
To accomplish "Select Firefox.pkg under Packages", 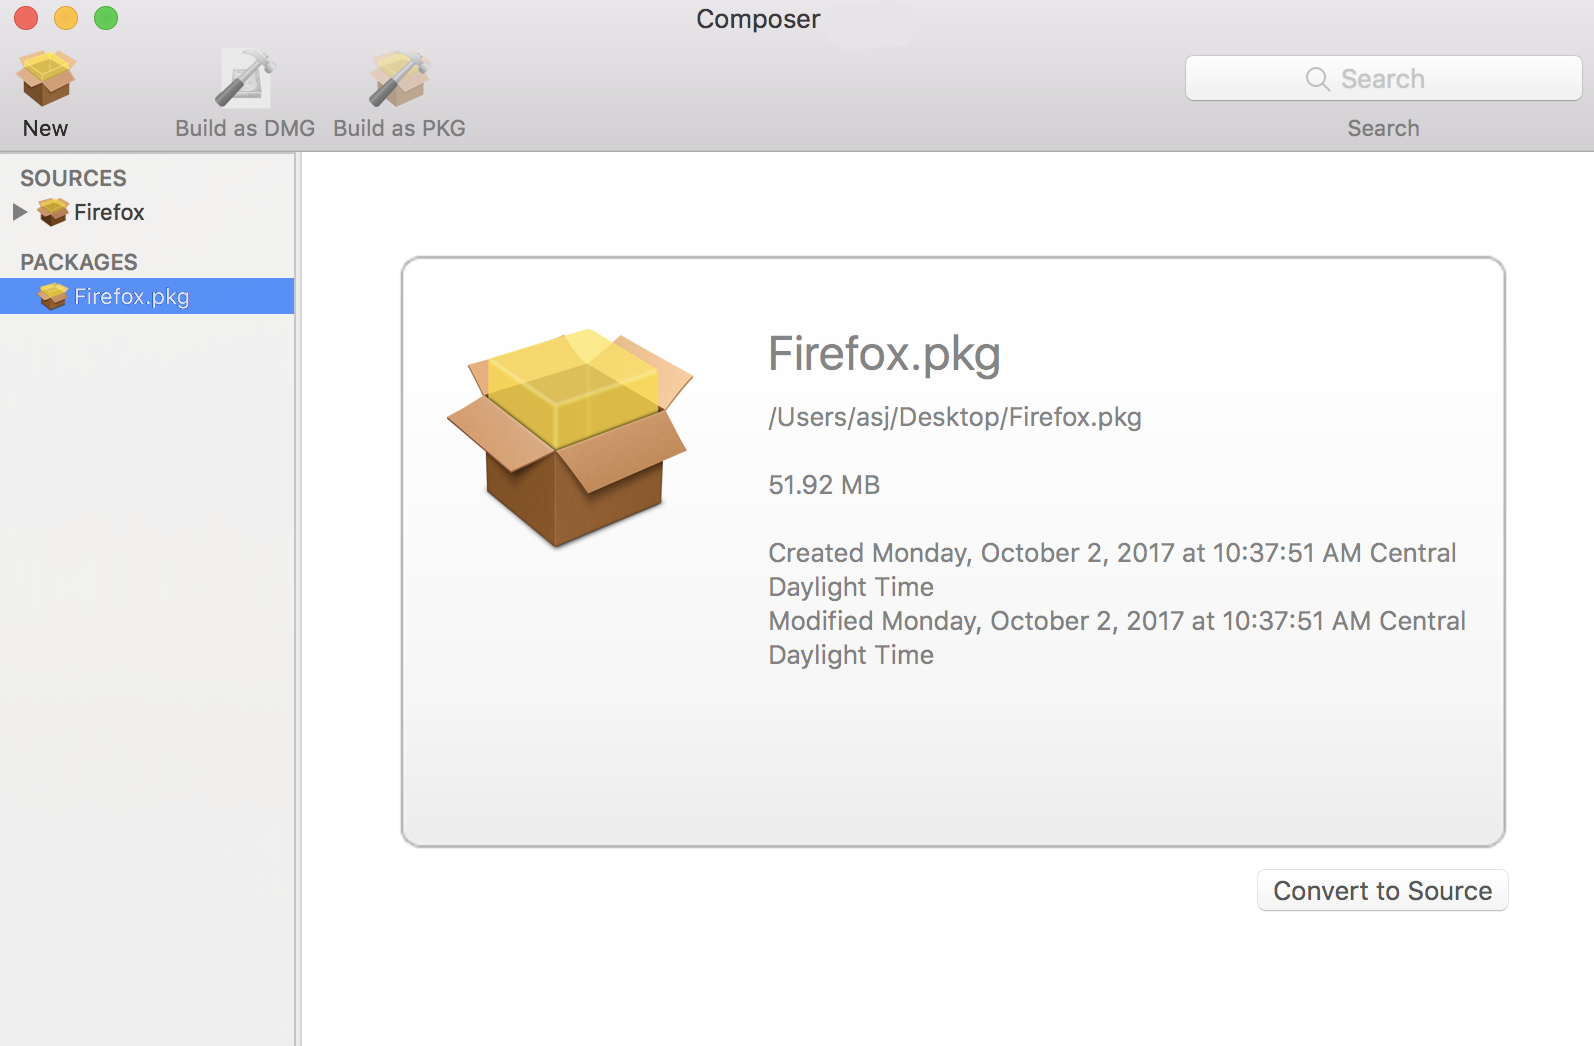I will tap(147, 296).
